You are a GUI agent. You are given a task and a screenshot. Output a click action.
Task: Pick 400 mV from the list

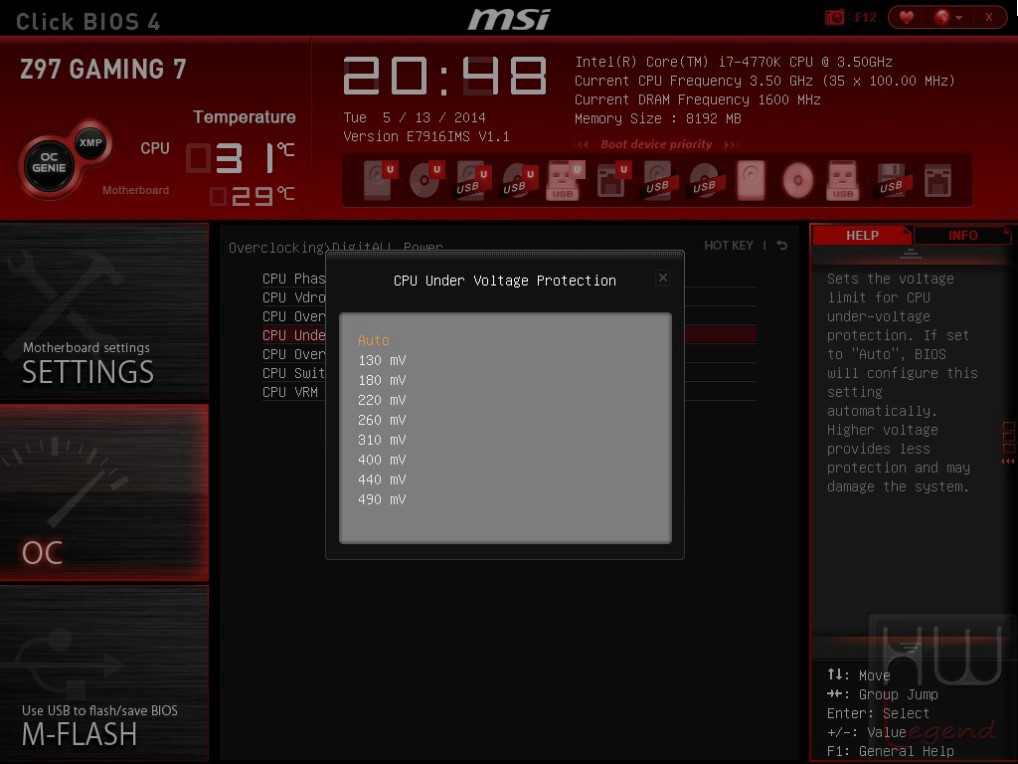pos(382,460)
